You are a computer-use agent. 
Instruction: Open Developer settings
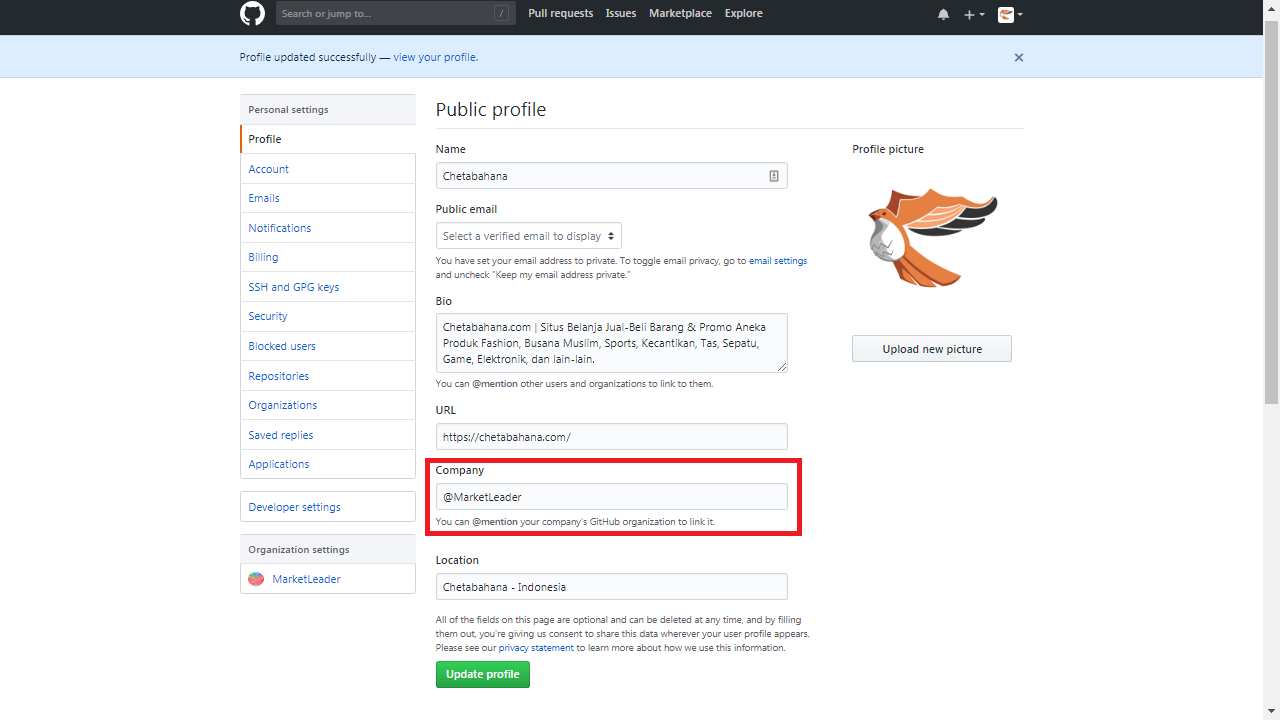[x=328, y=507]
